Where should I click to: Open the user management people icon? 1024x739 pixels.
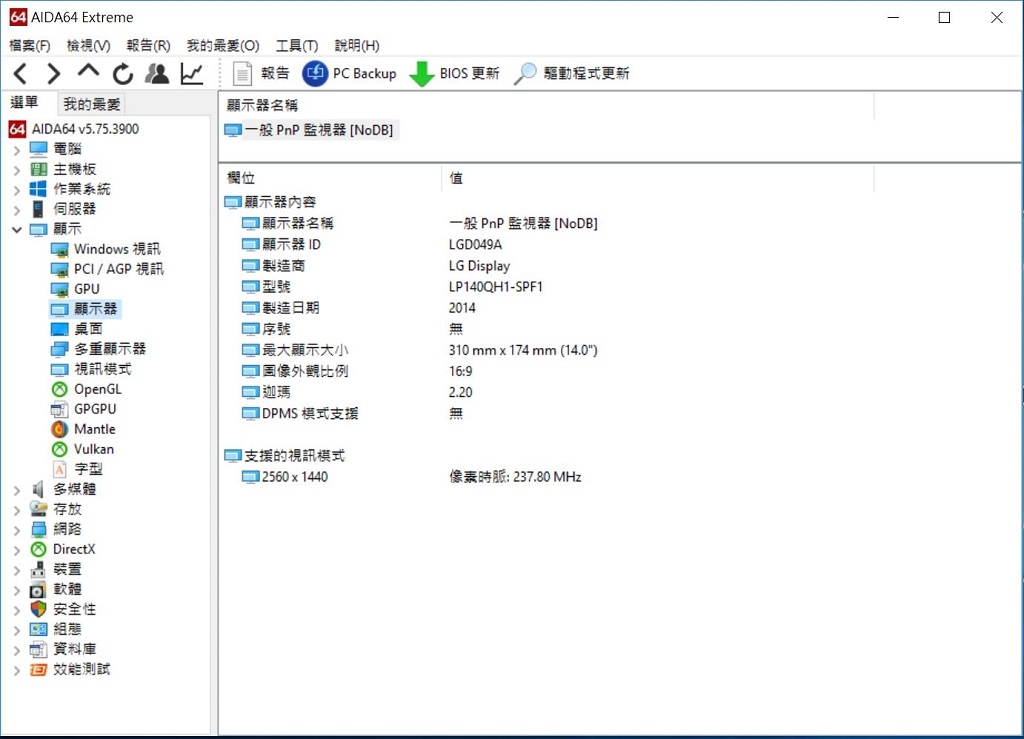click(157, 74)
